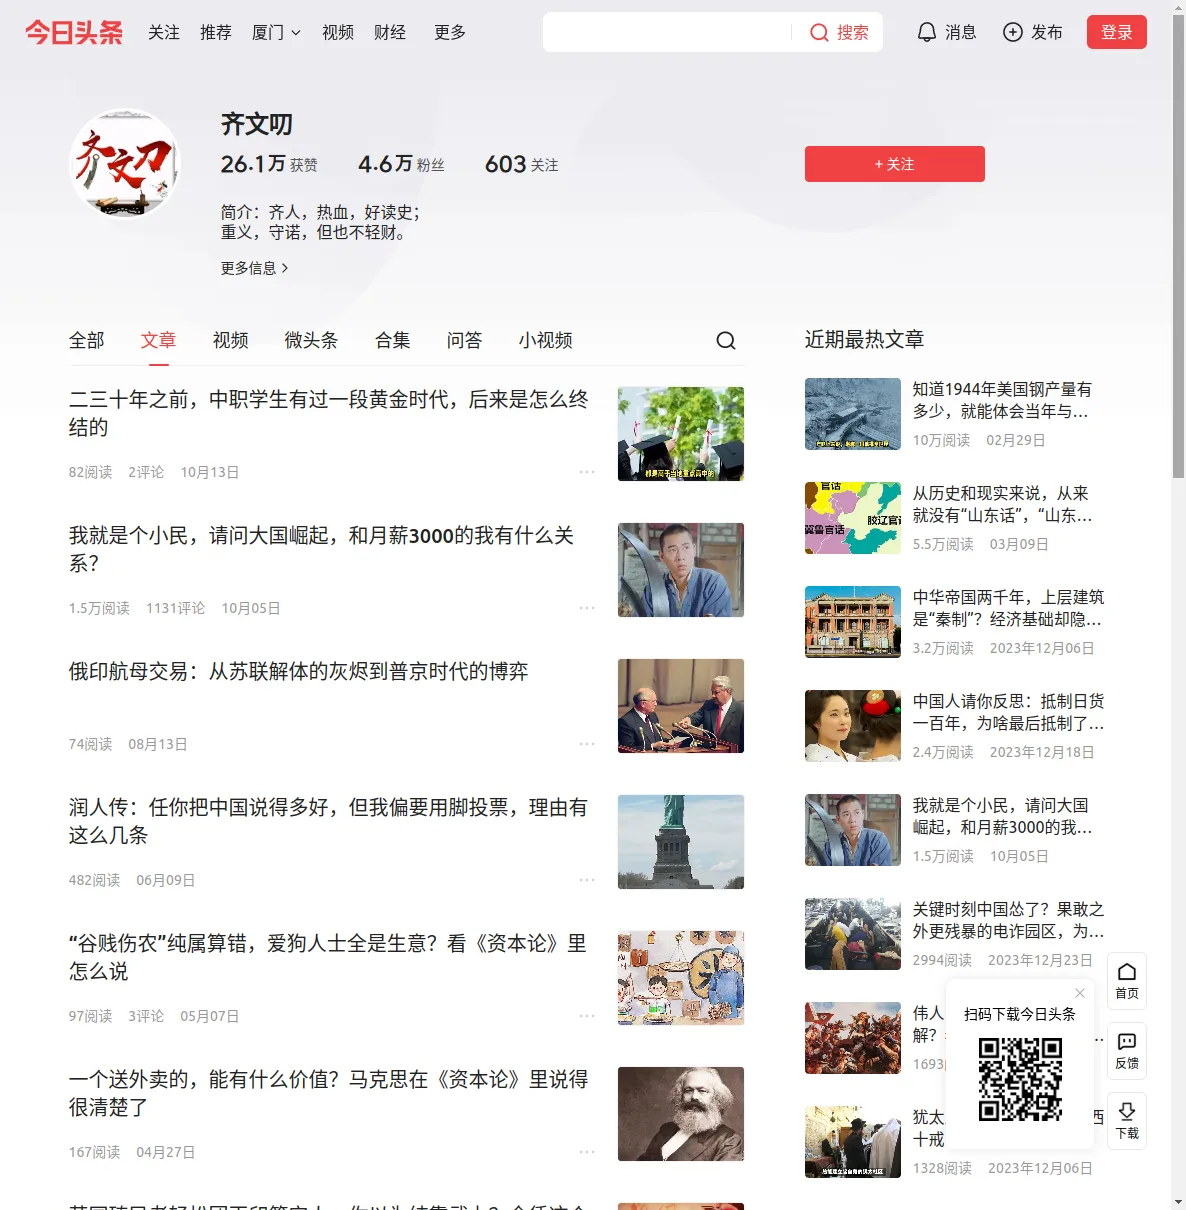
Task: Scan the 今日头条 download QR code
Action: click(x=1020, y=1079)
